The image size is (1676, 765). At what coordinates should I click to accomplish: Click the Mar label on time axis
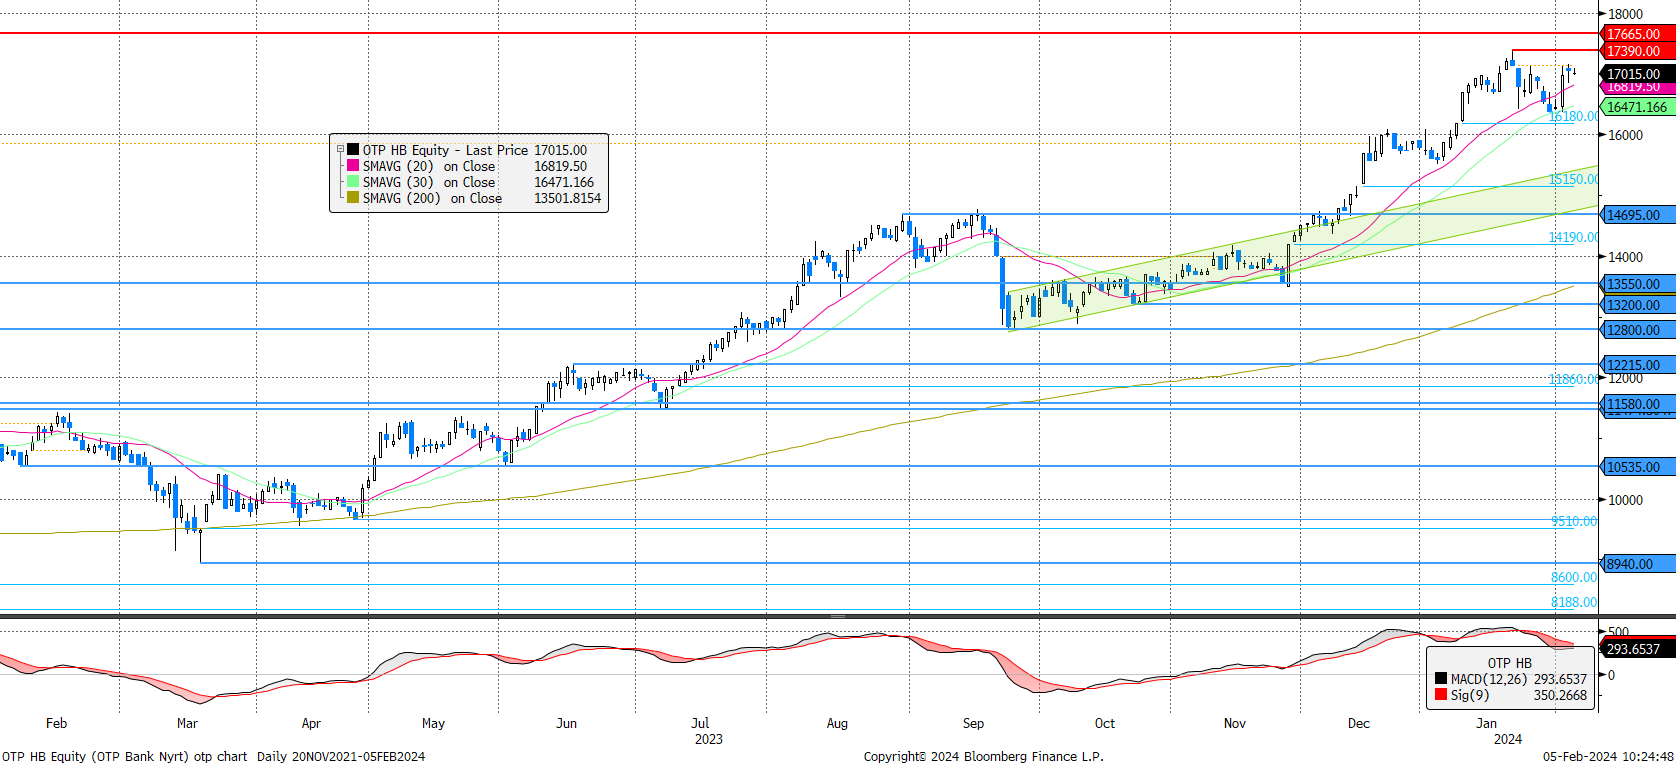187,723
